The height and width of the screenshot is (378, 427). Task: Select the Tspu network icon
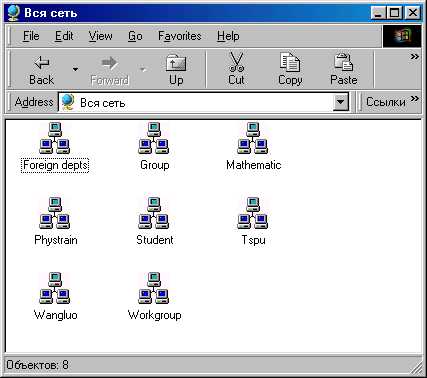pos(253,213)
